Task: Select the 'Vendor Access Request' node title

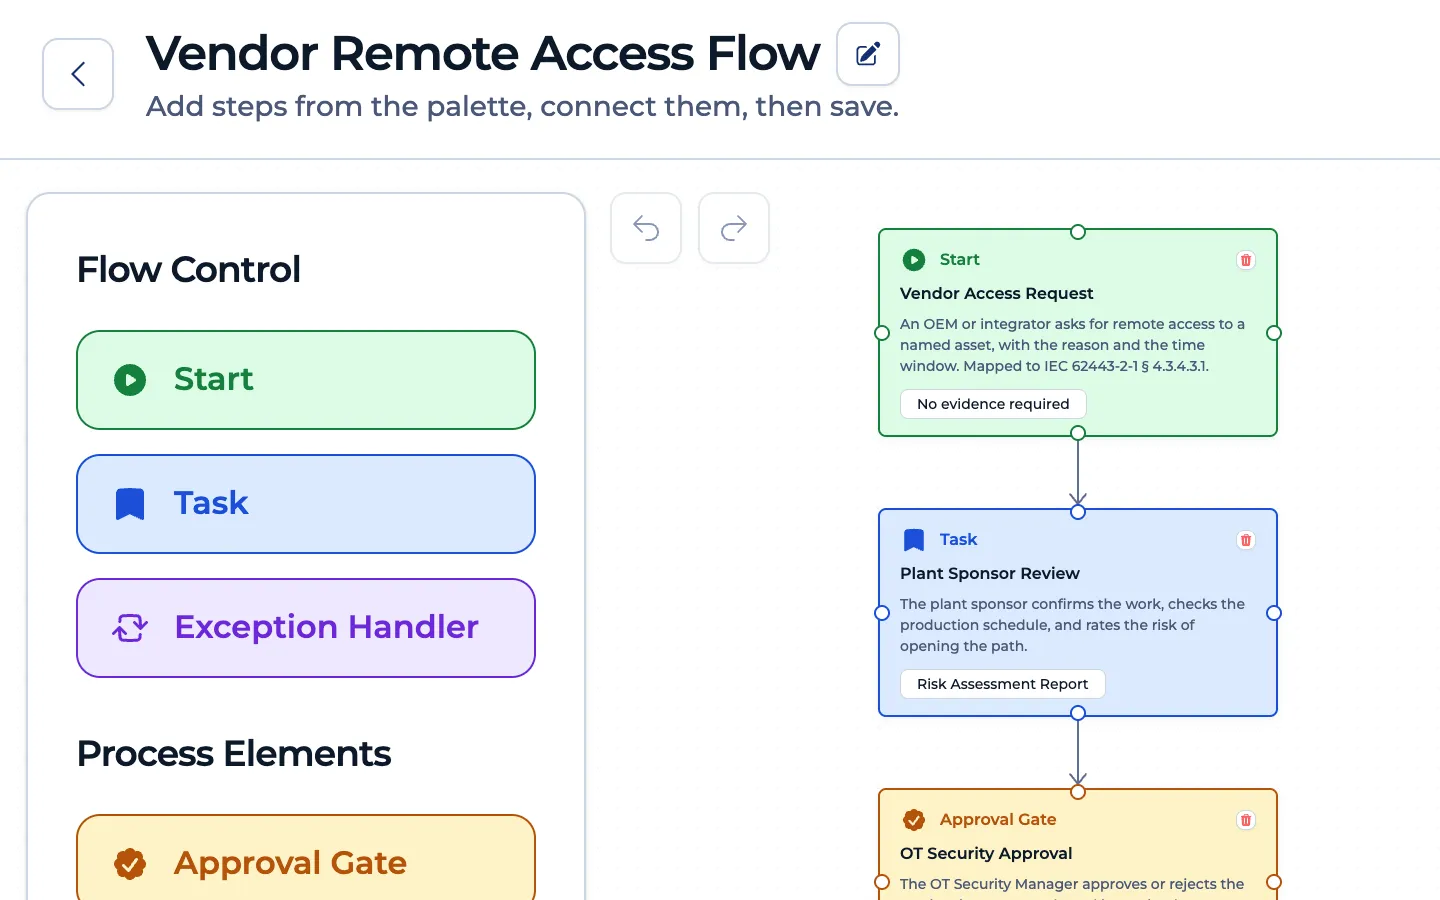Action: click(x=997, y=293)
